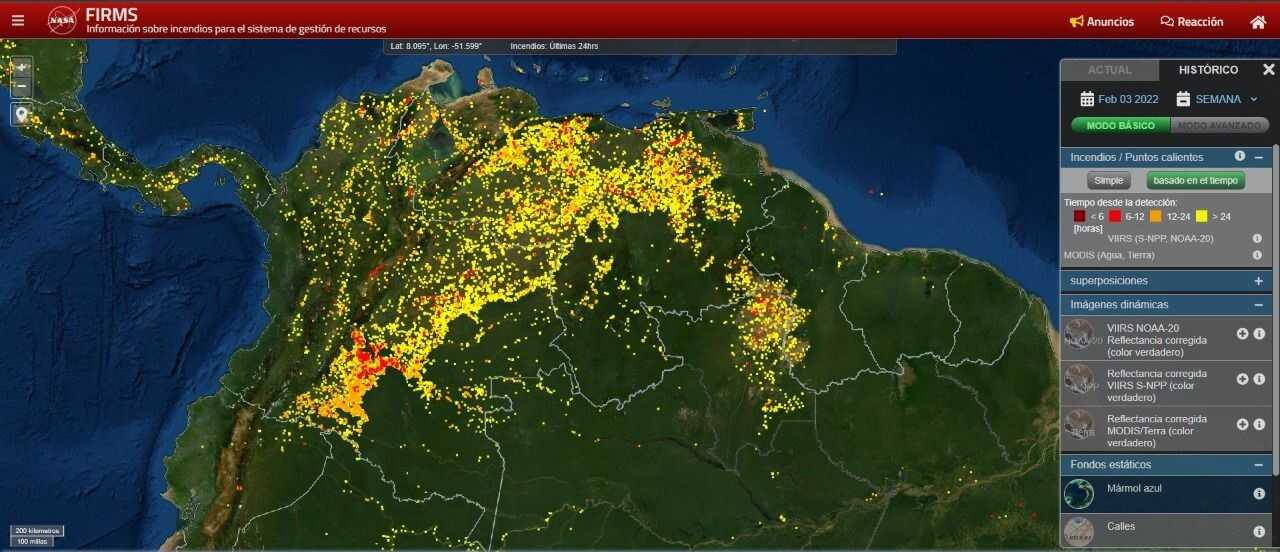1280x552 pixels.
Task: Expand the superposiciones section
Action: (x=1258, y=281)
